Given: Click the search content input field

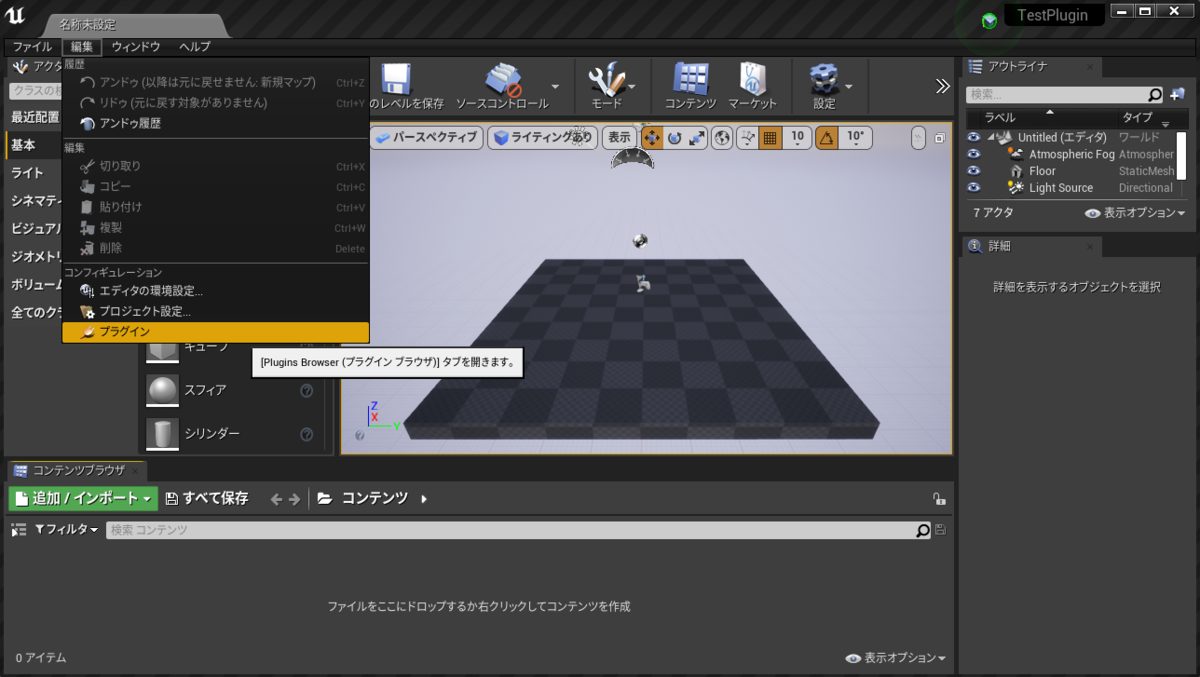Looking at the screenshot, I should [511, 530].
